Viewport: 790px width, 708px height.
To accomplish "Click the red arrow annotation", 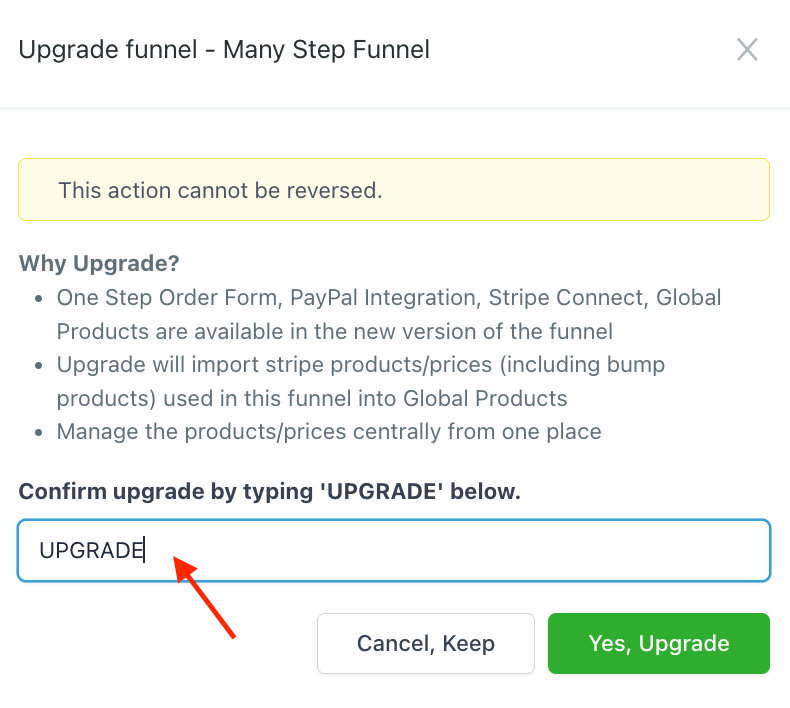I will (205, 597).
